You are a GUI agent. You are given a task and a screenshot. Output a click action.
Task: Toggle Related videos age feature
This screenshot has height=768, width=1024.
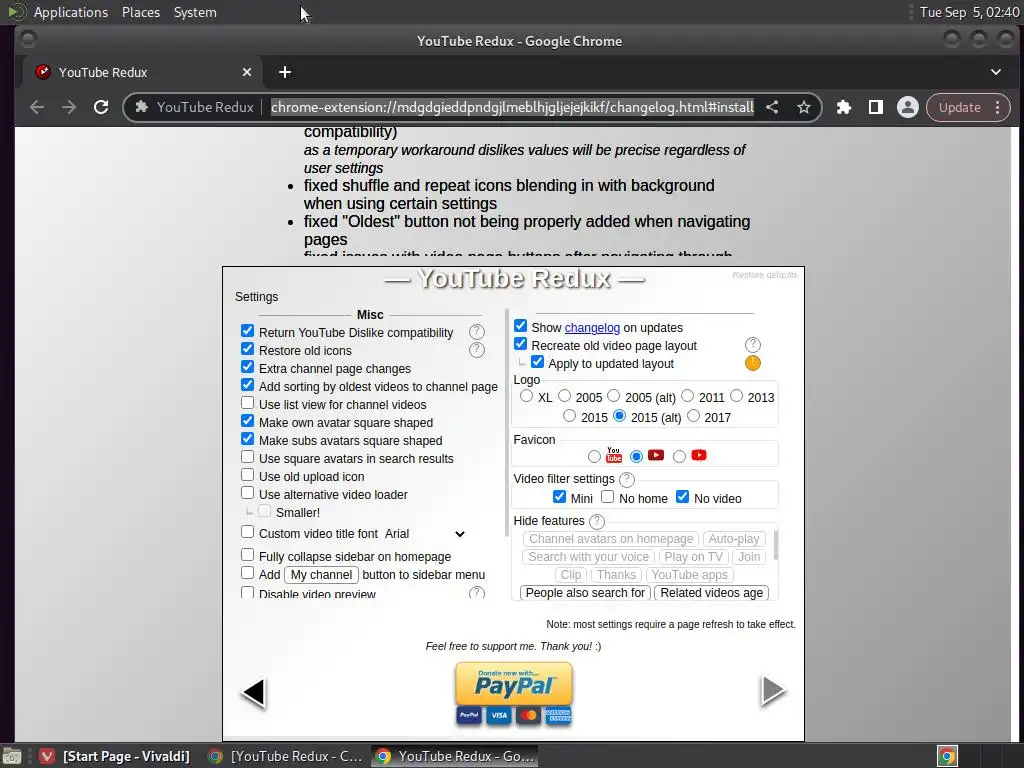tap(711, 593)
